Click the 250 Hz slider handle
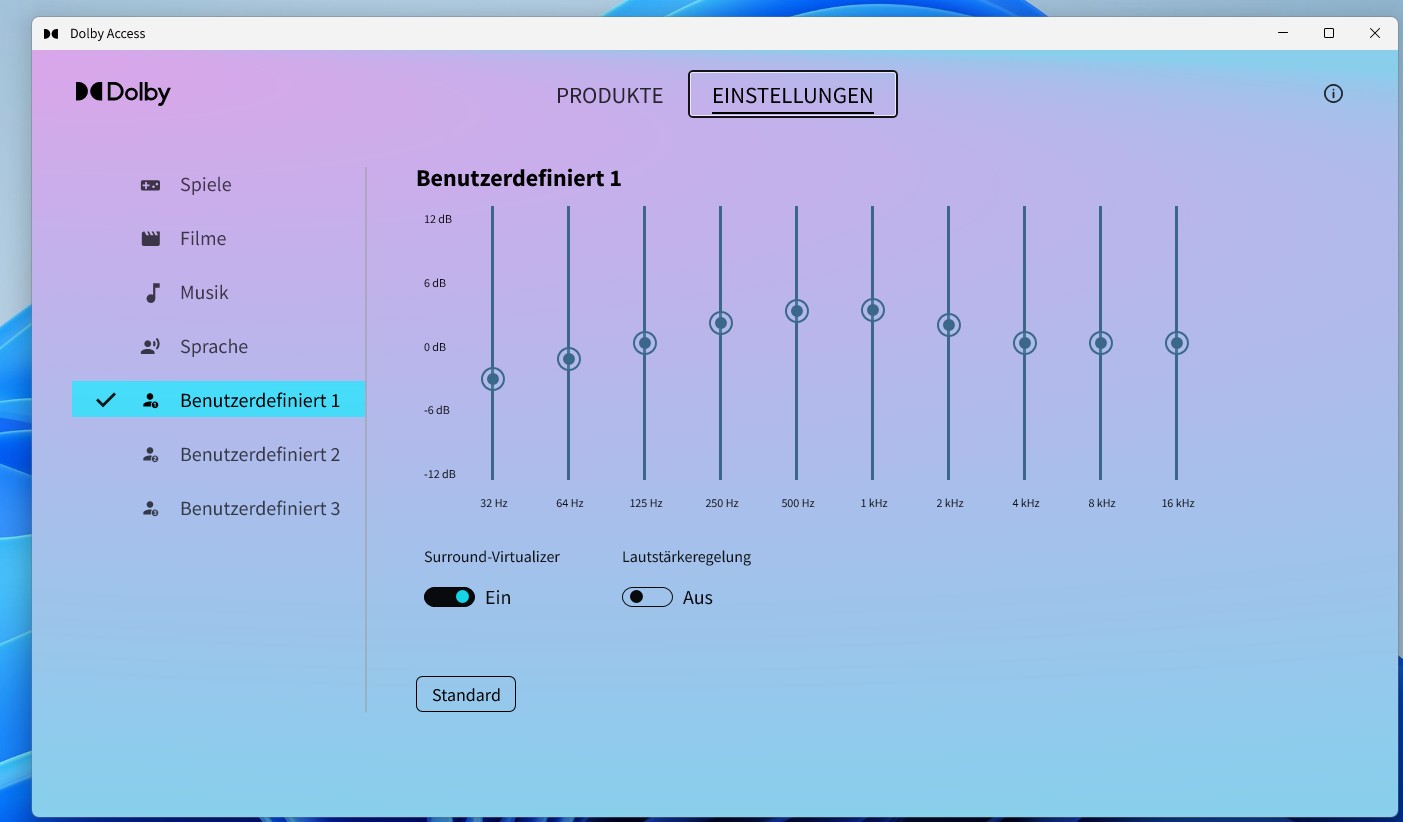This screenshot has width=1403, height=822. 720,323
